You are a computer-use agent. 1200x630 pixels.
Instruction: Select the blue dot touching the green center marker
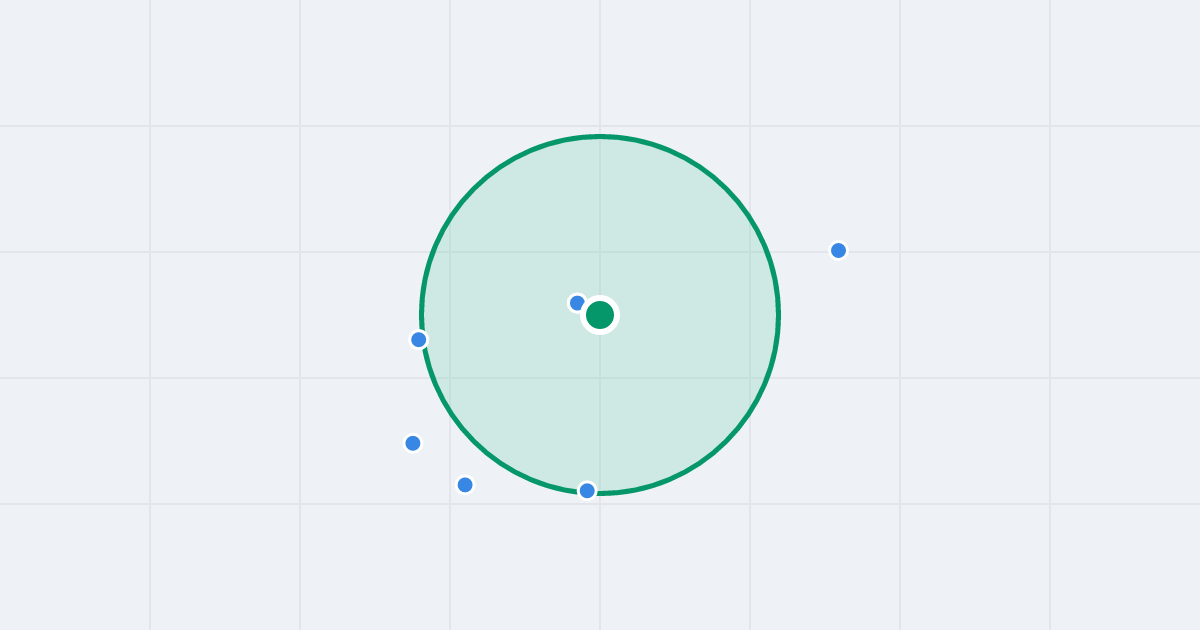(x=577, y=303)
